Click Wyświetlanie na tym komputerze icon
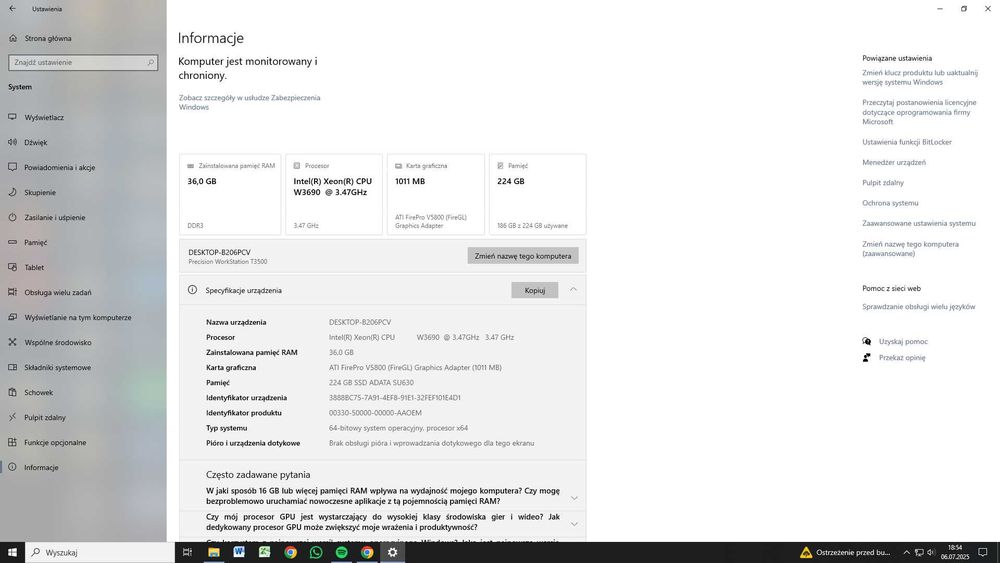This screenshot has height=563, width=1000. tap(12, 317)
